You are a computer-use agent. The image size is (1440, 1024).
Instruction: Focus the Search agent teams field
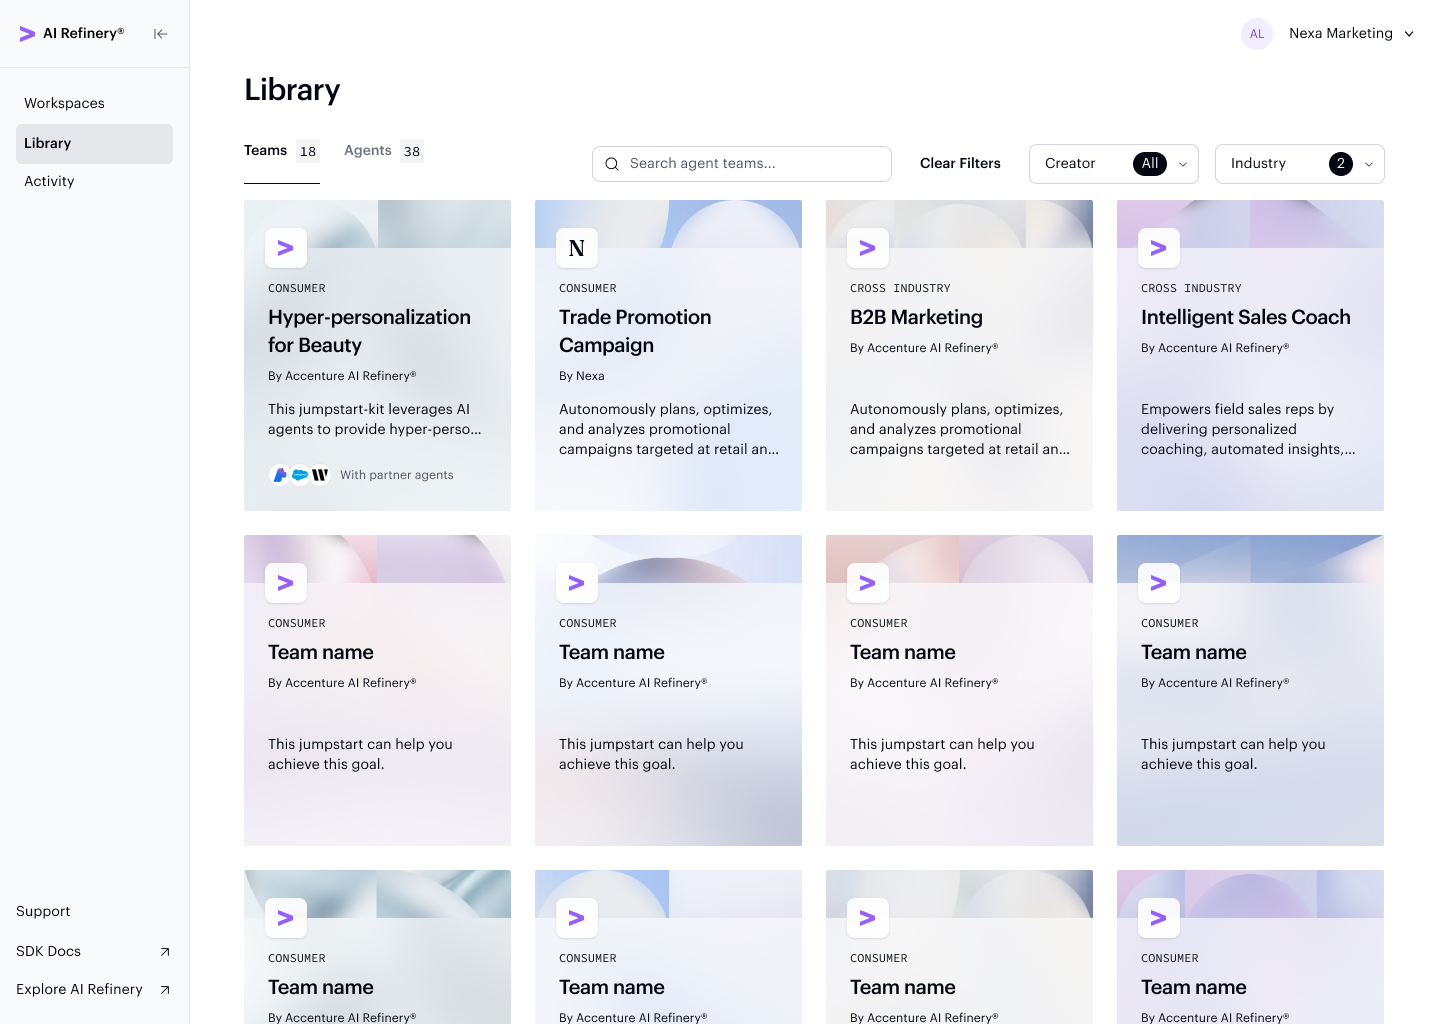742,164
